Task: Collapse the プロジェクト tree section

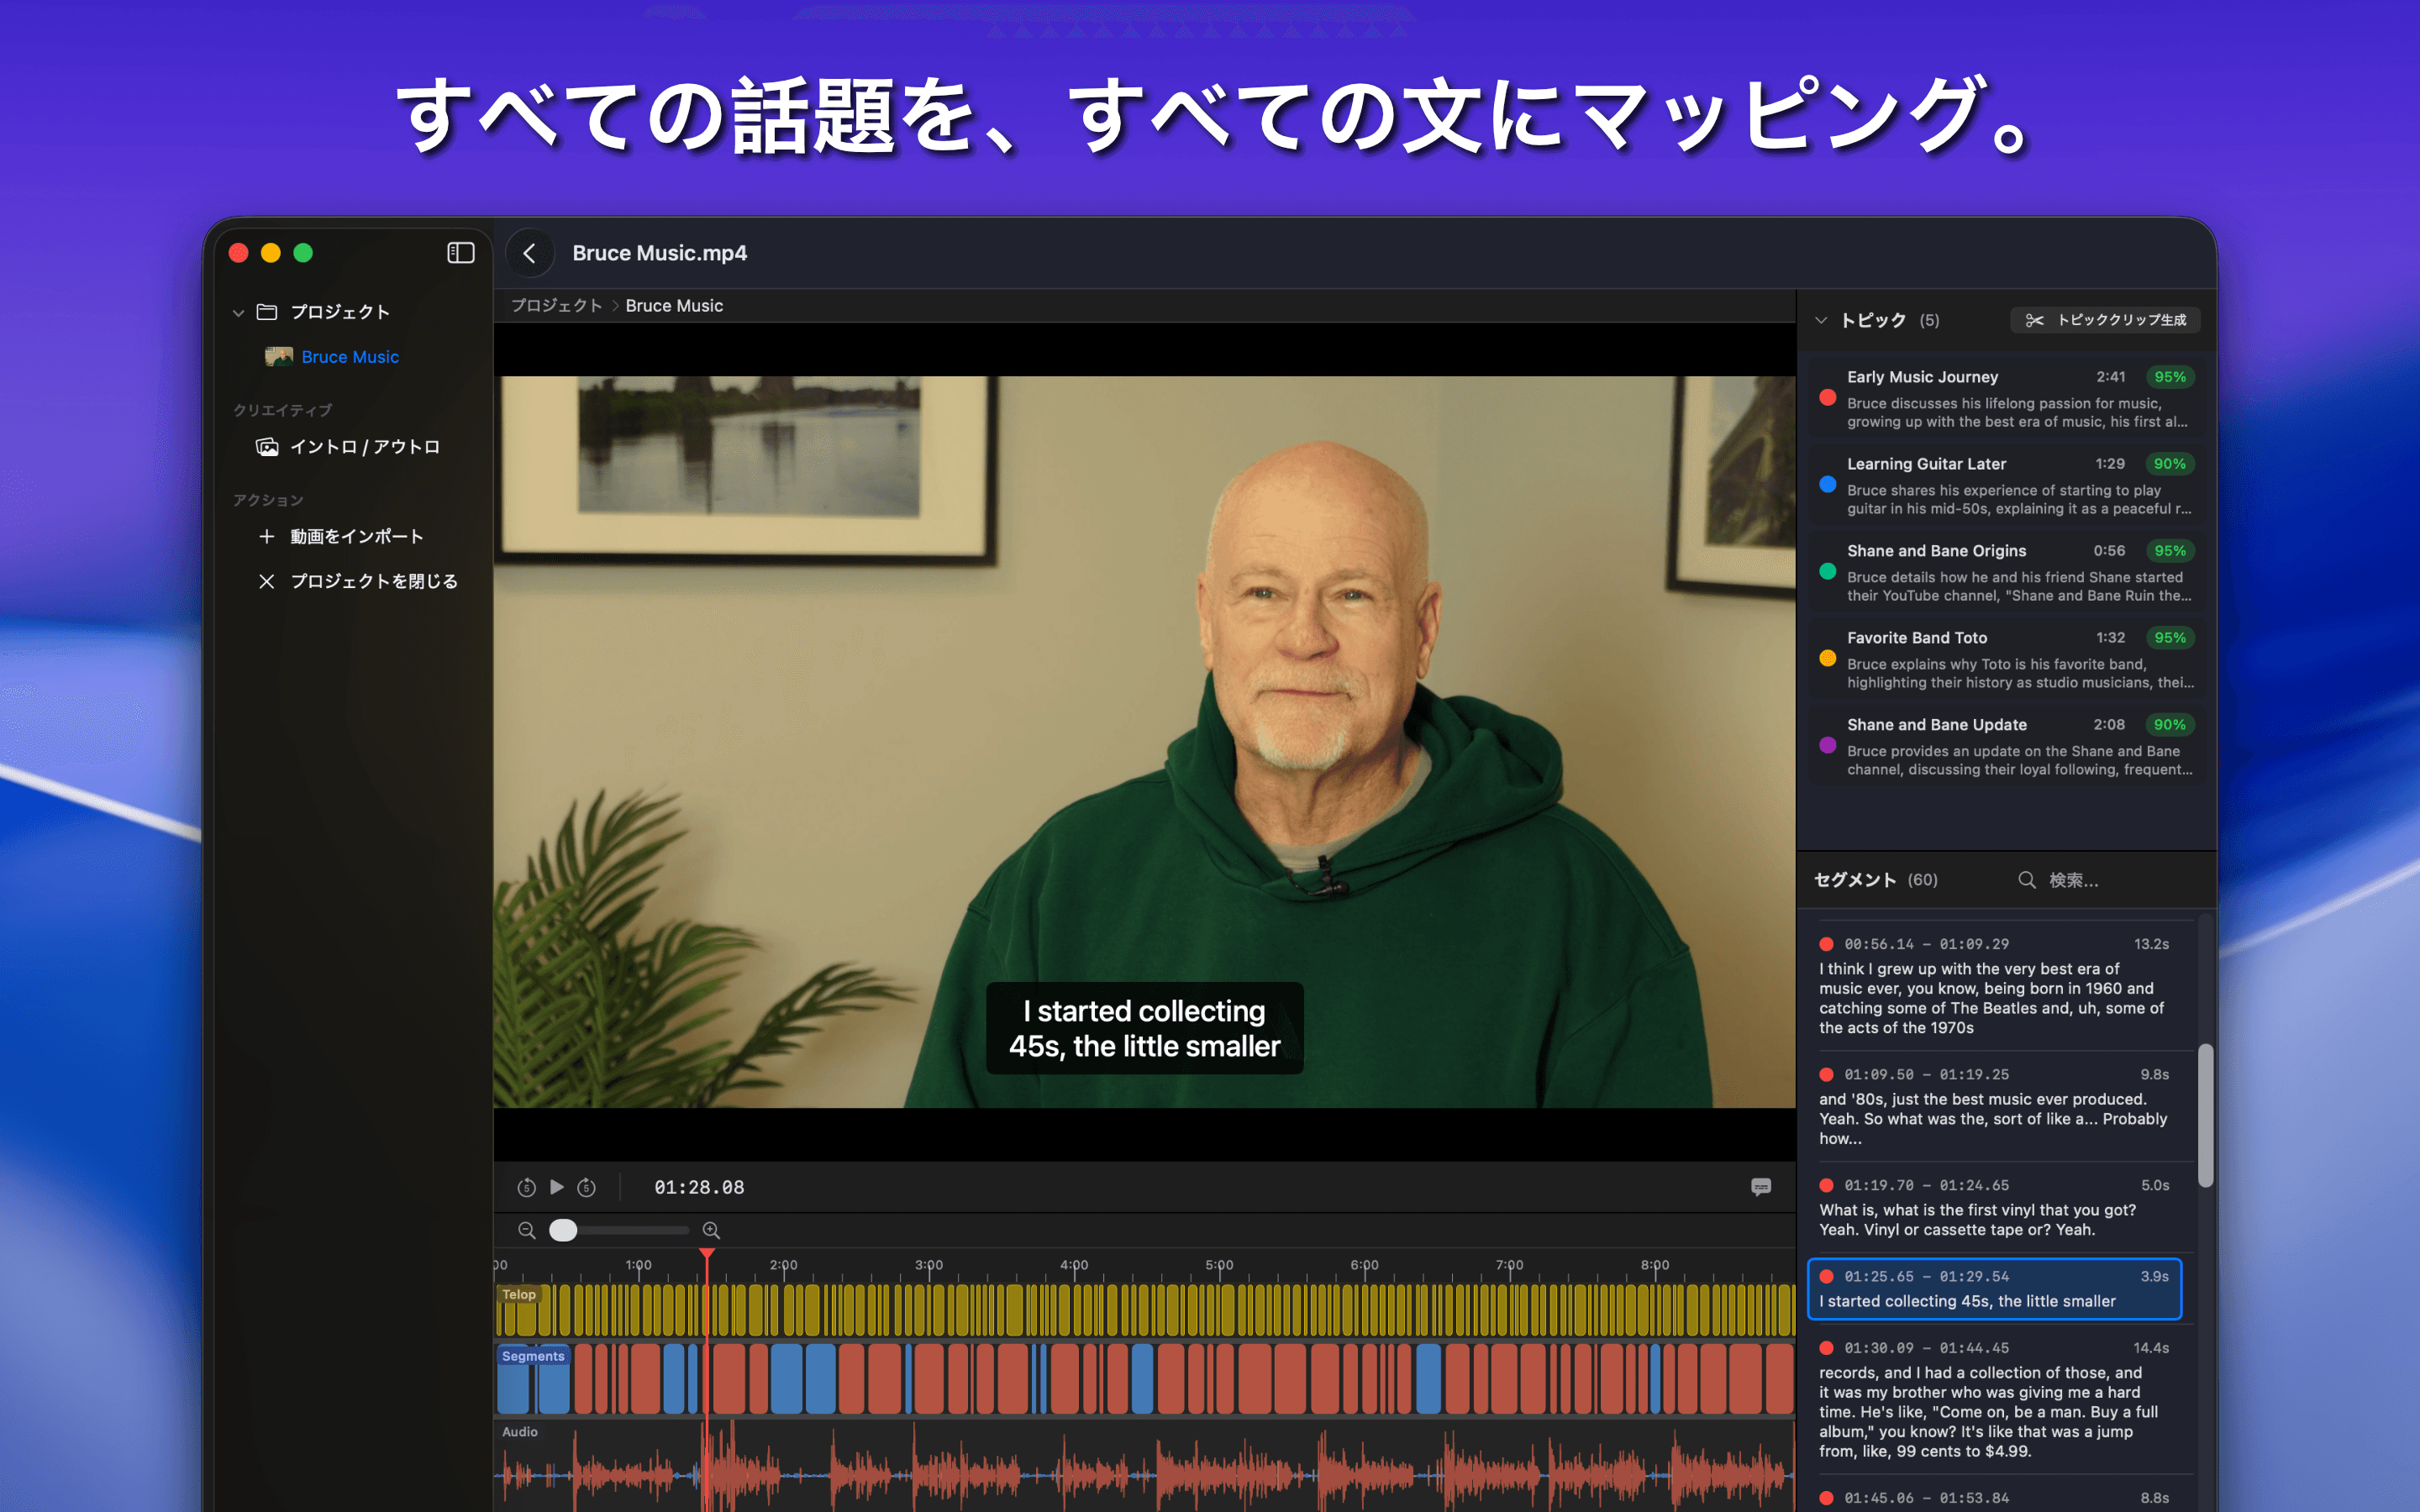Action: click(238, 313)
